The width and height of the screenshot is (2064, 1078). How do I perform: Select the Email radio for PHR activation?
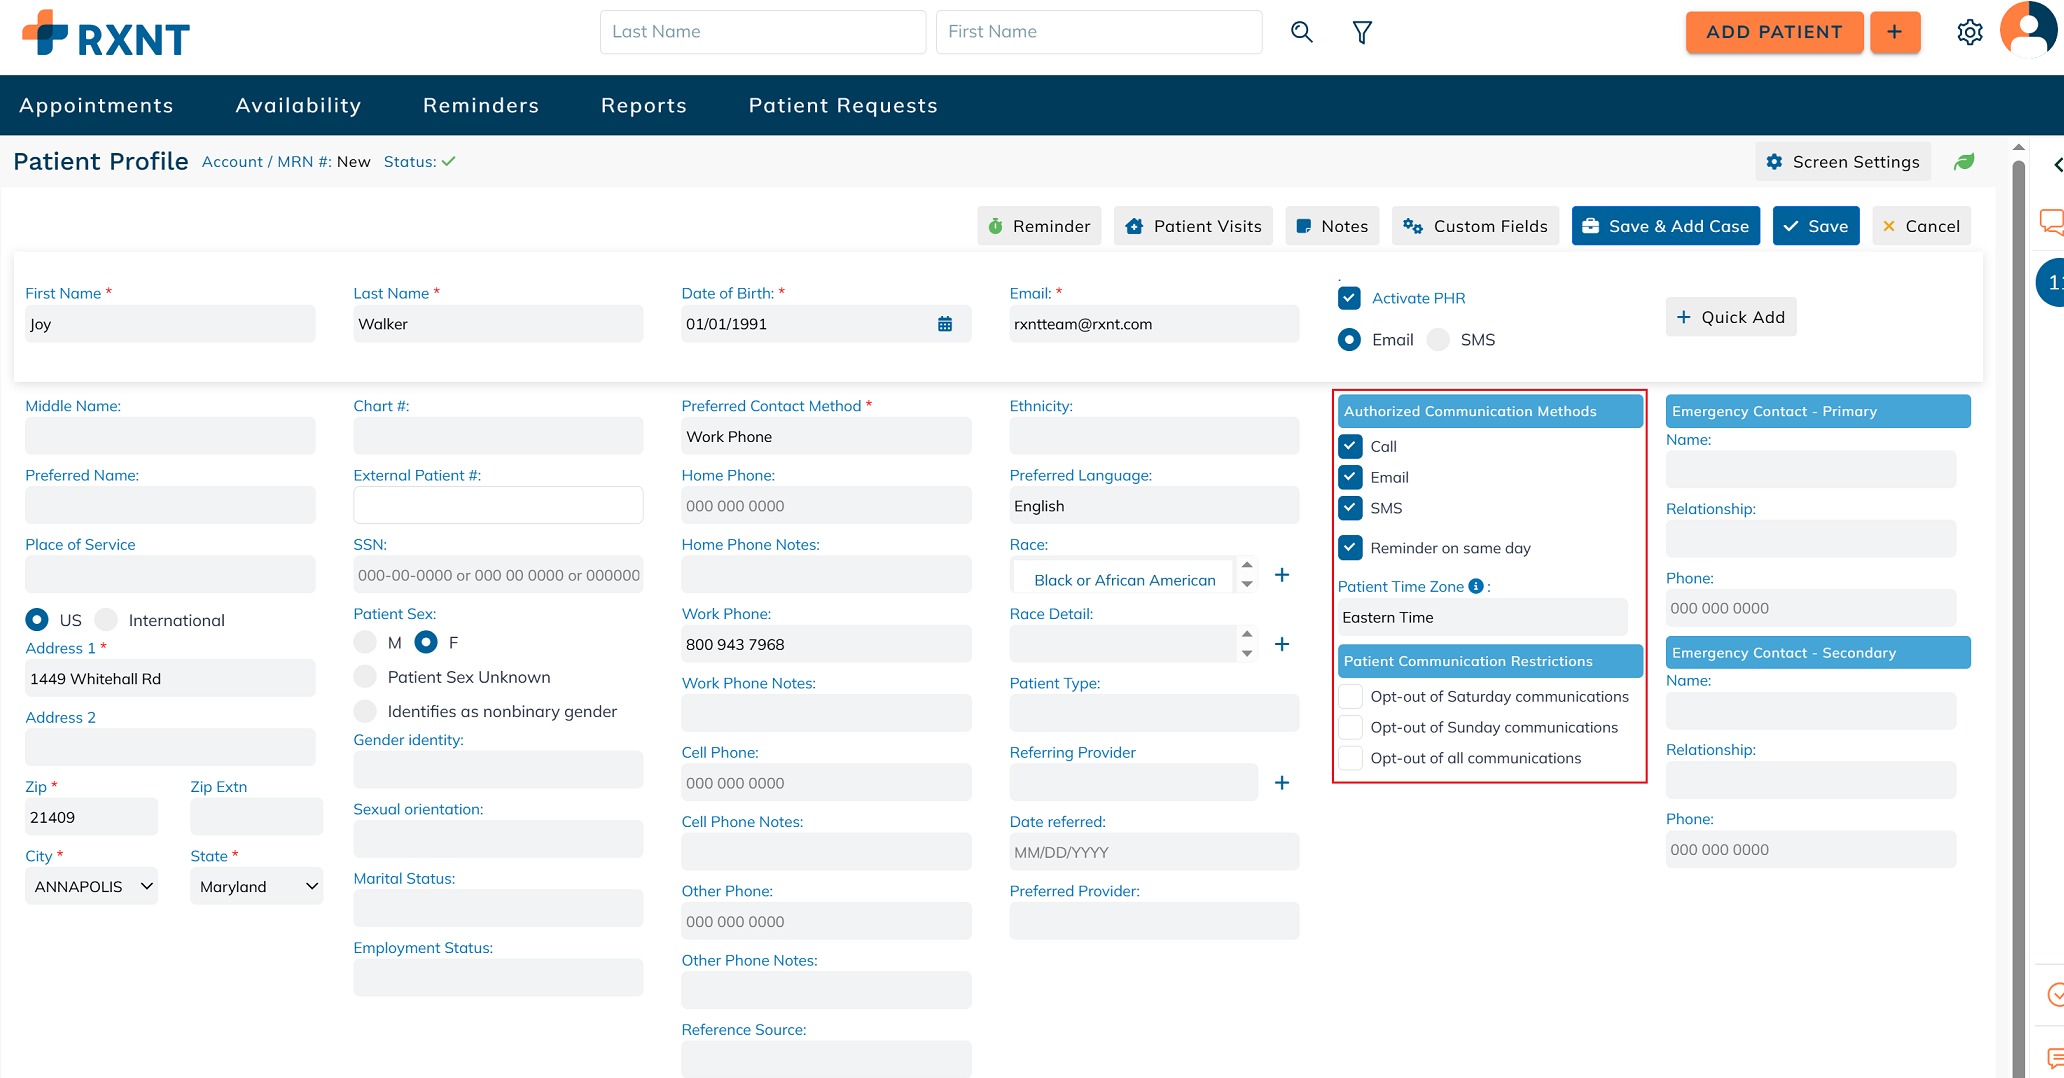point(1349,340)
